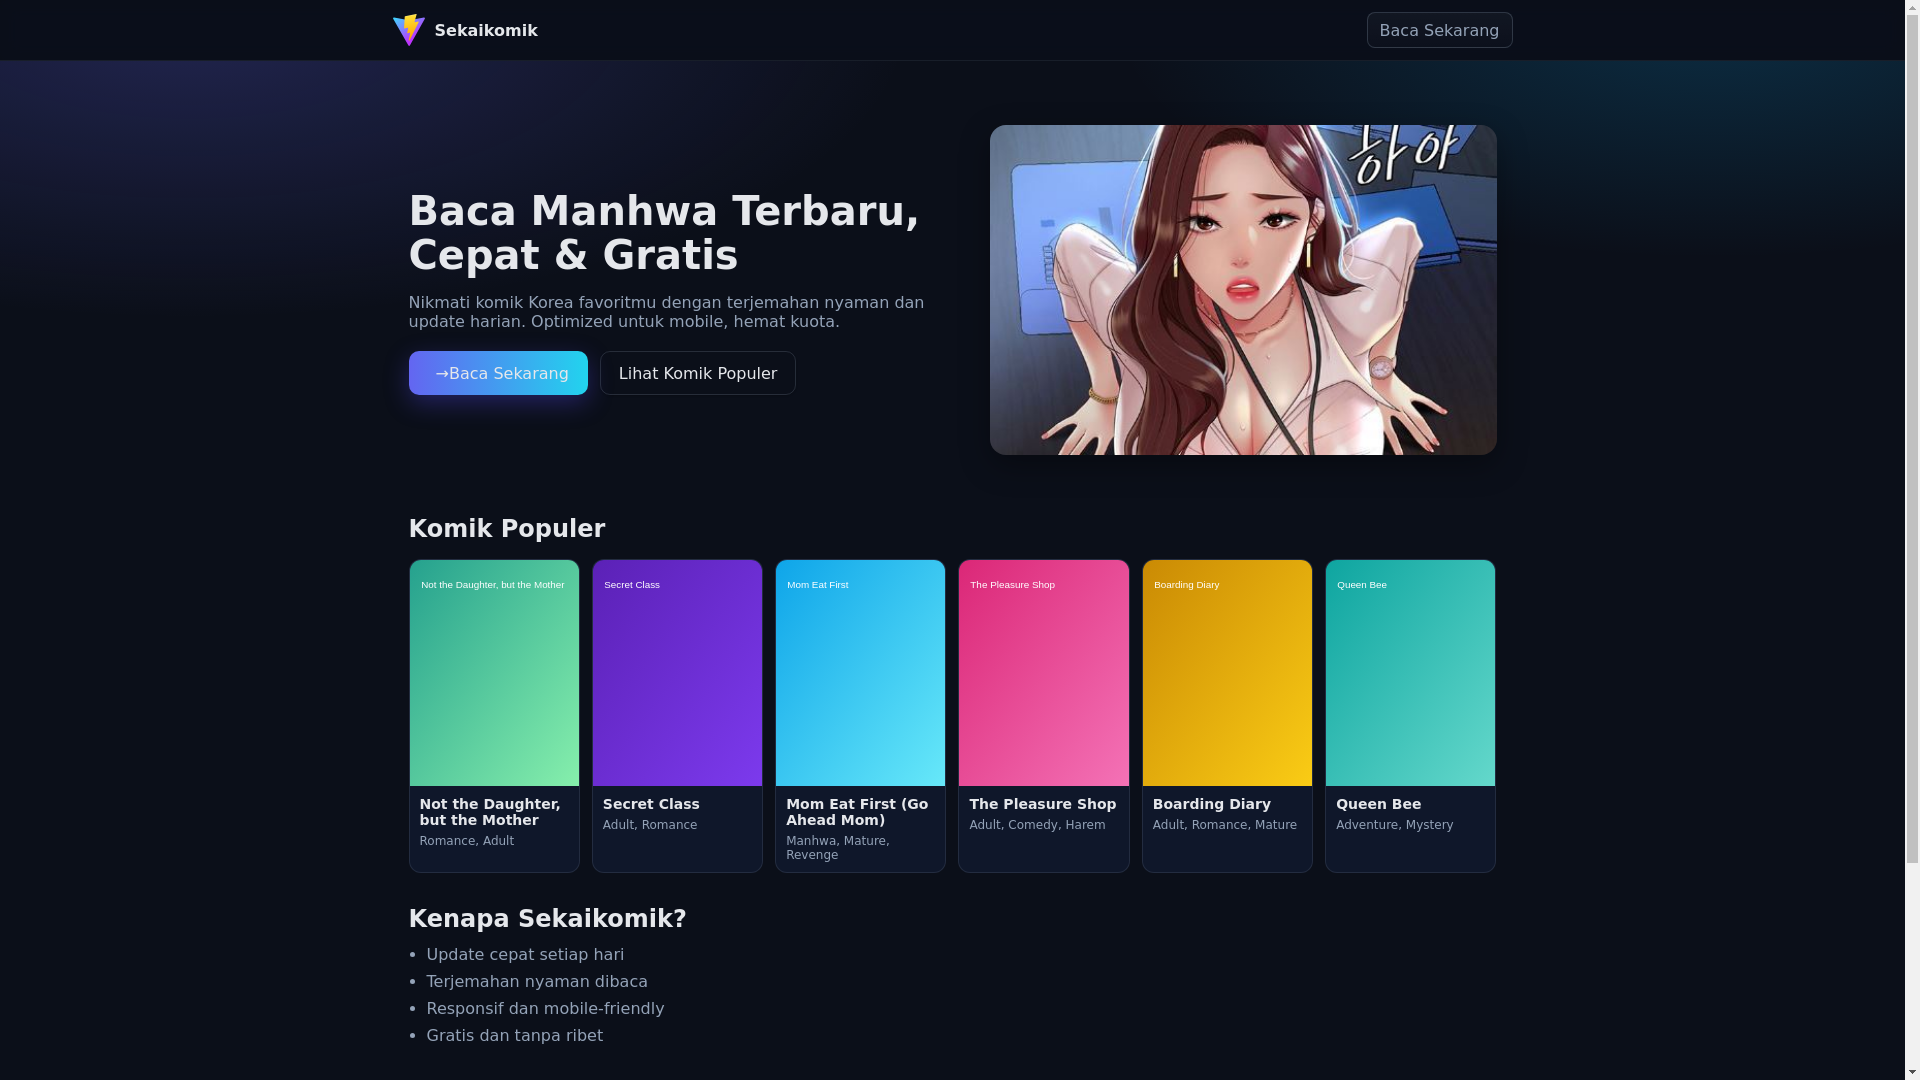Screen dimensions: 1920x1080
Task: Click the Nikmati komik Korea description paragraph
Action: (x=666, y=312)
